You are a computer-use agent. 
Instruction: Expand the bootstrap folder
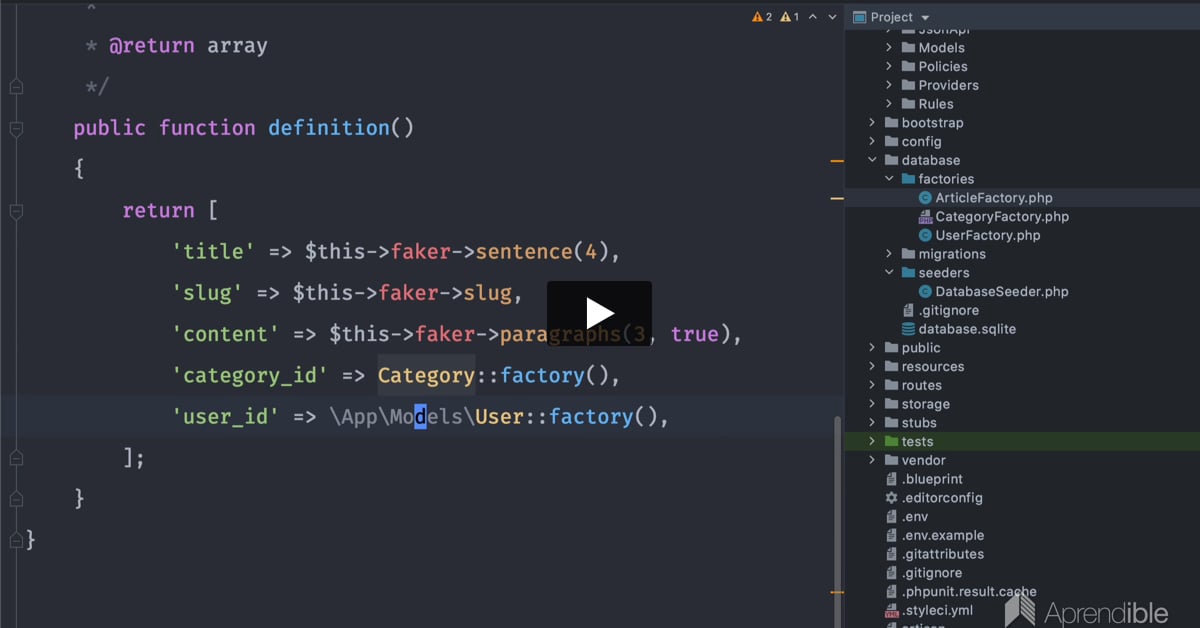[872, 123]
